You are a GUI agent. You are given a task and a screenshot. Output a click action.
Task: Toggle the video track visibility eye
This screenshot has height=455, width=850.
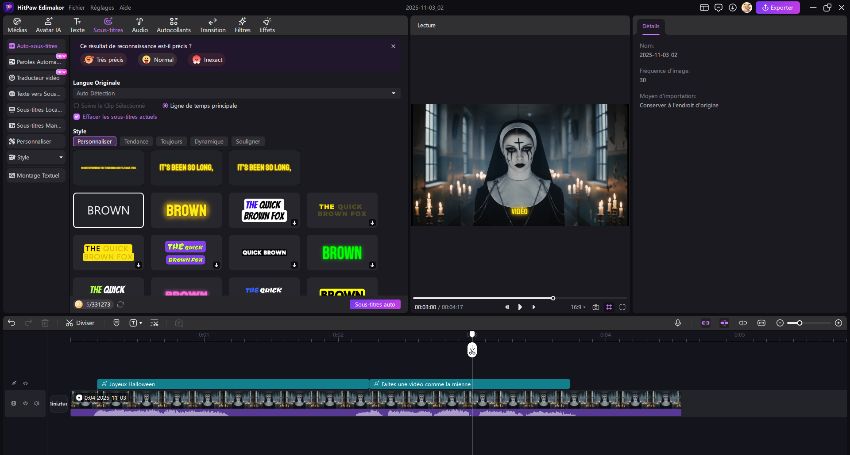(25, 403)
